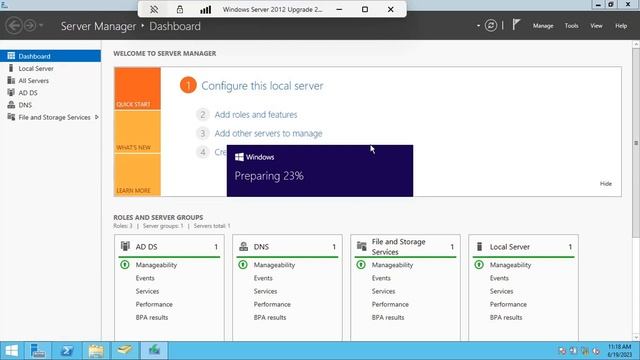
Task: Select Dashboard in the sidebar
Action: (x=51, y=56)
